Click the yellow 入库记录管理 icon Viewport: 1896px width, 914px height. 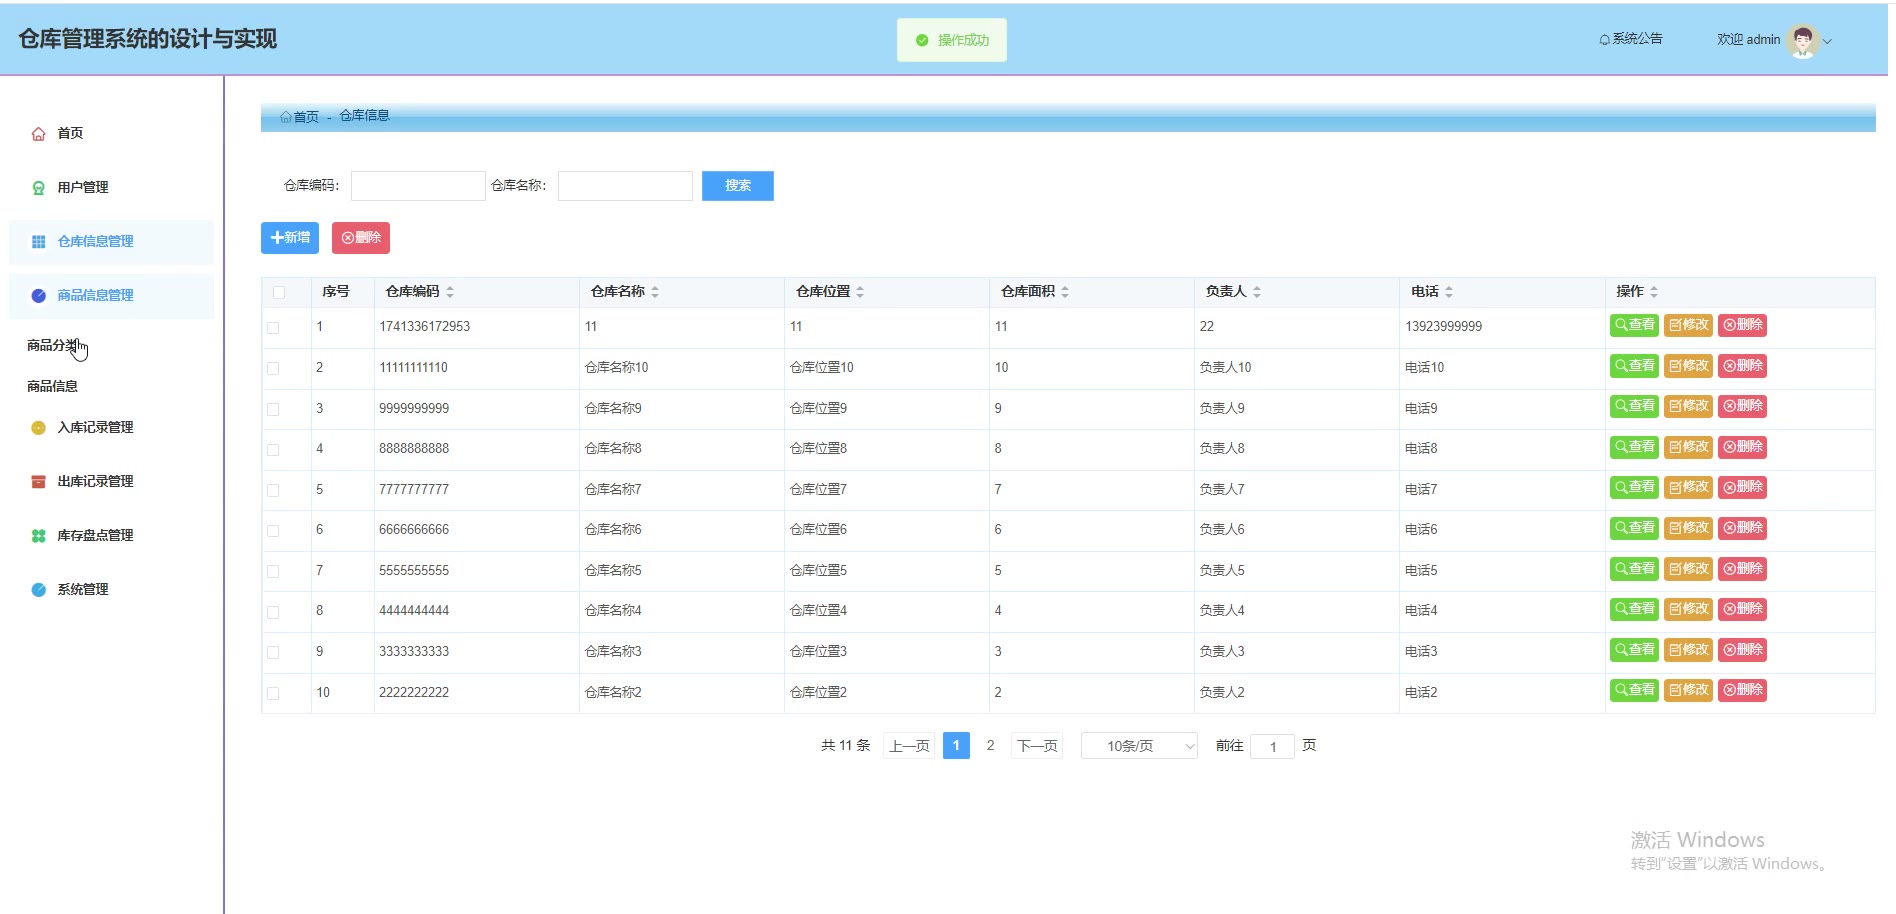pos(38,428)
